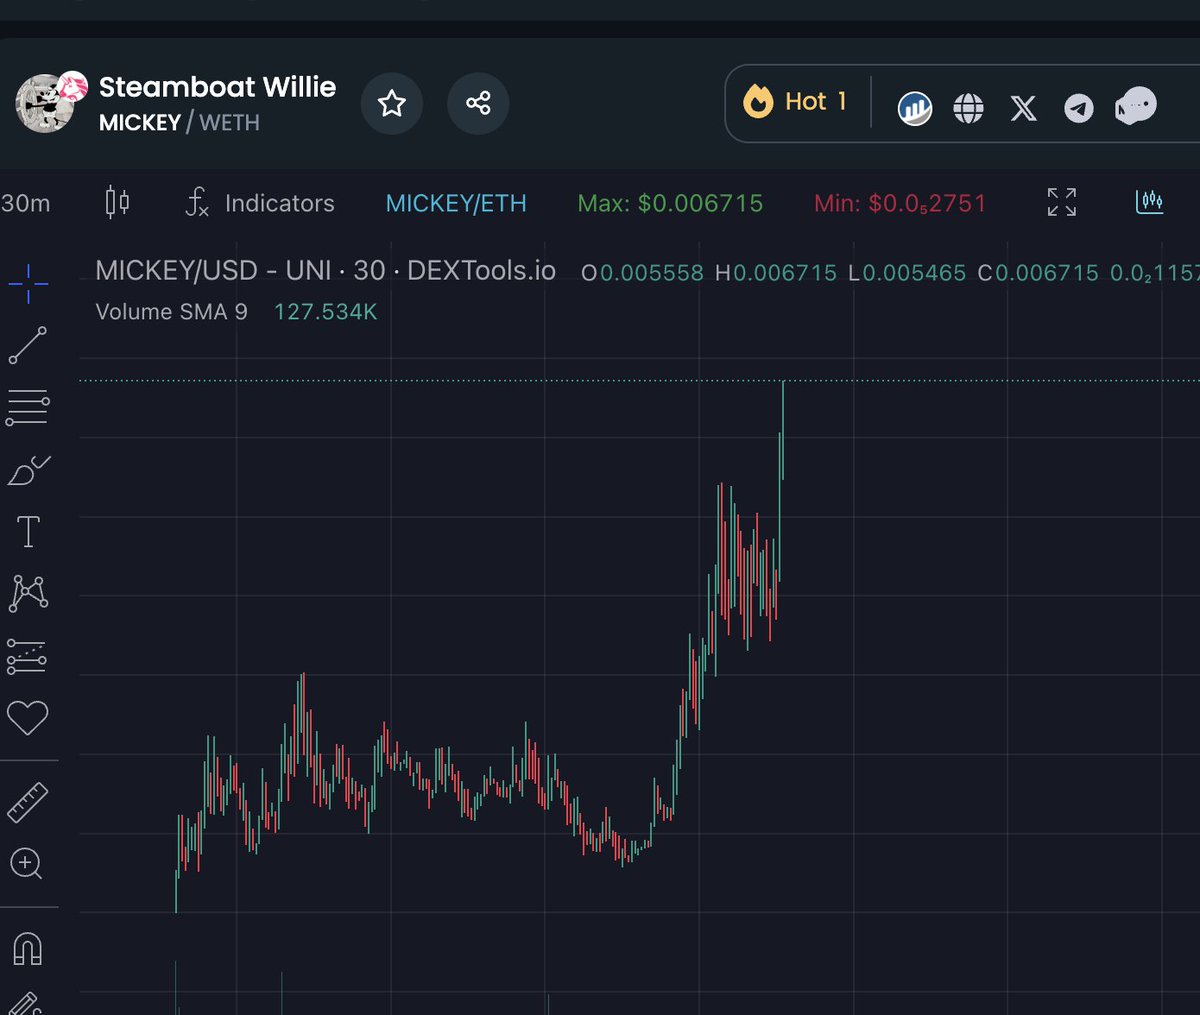Viewport: 1200px width, 1015px height.
Task: Click the high value H0.006715
Action: (776, 272)
